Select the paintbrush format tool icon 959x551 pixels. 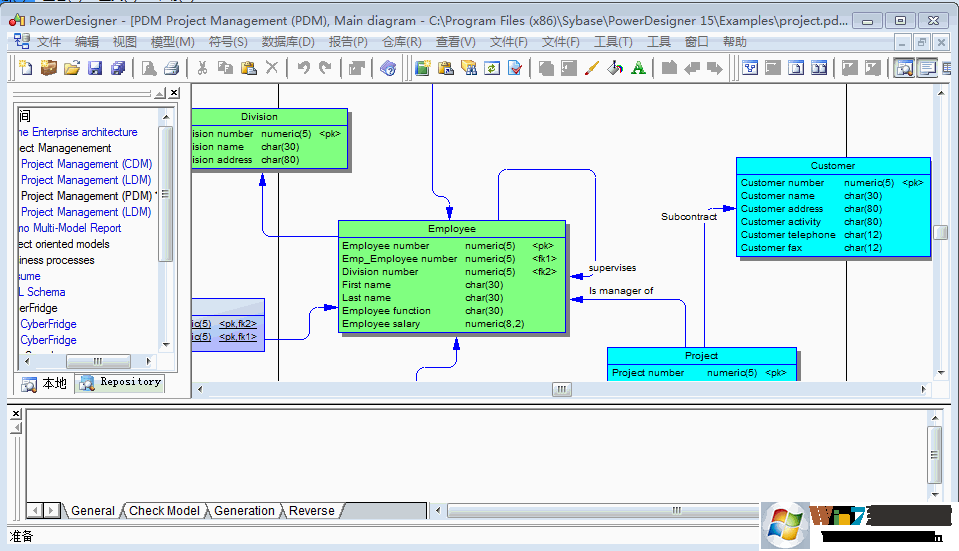[x=591, y=68]
